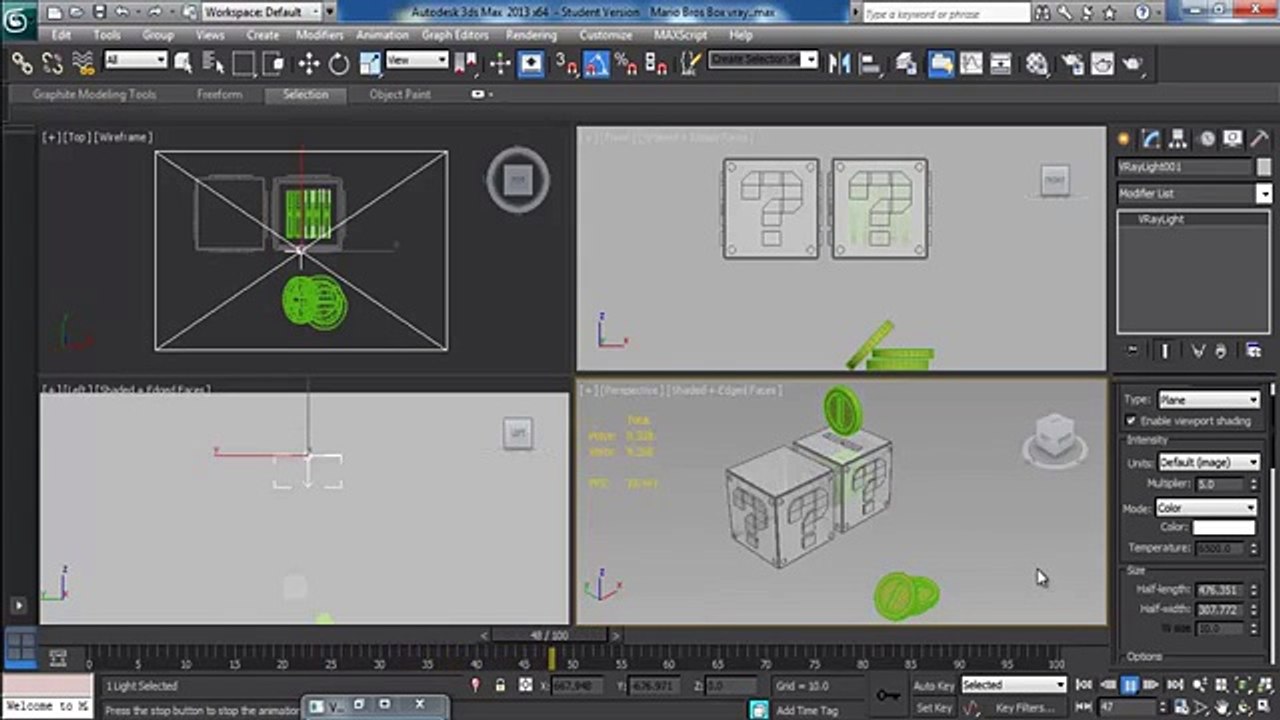Toggle the Selection Lock padlock
1280x720 pixels.
(x=500, y=686)
